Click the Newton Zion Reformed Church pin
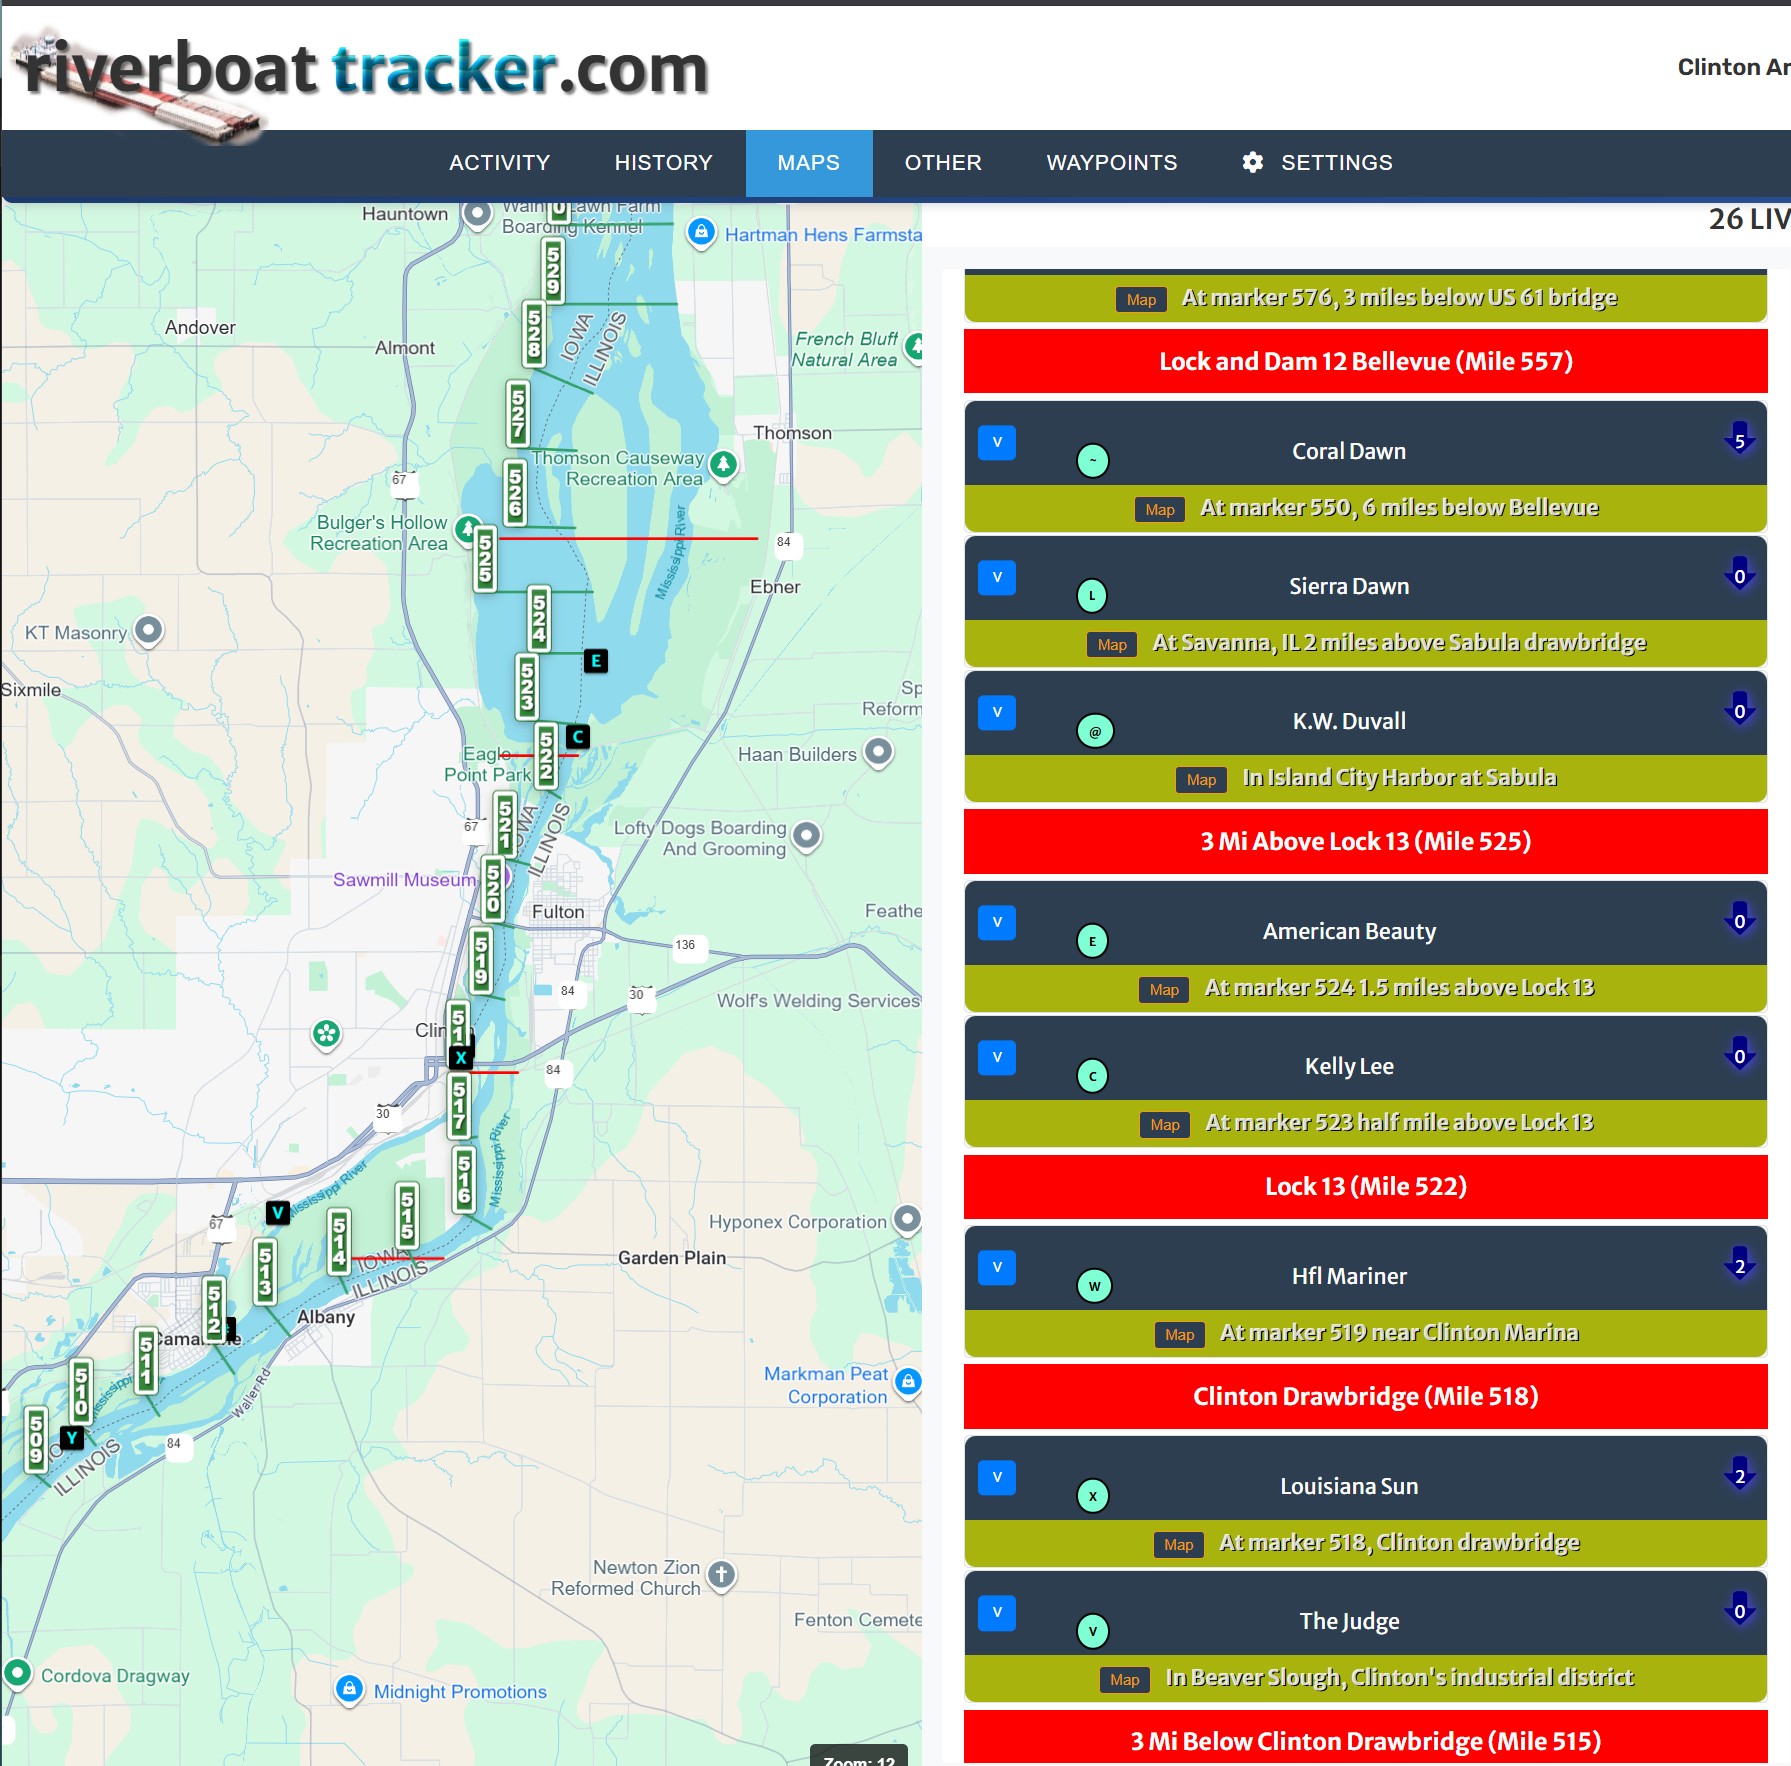 click(721, 1575)
